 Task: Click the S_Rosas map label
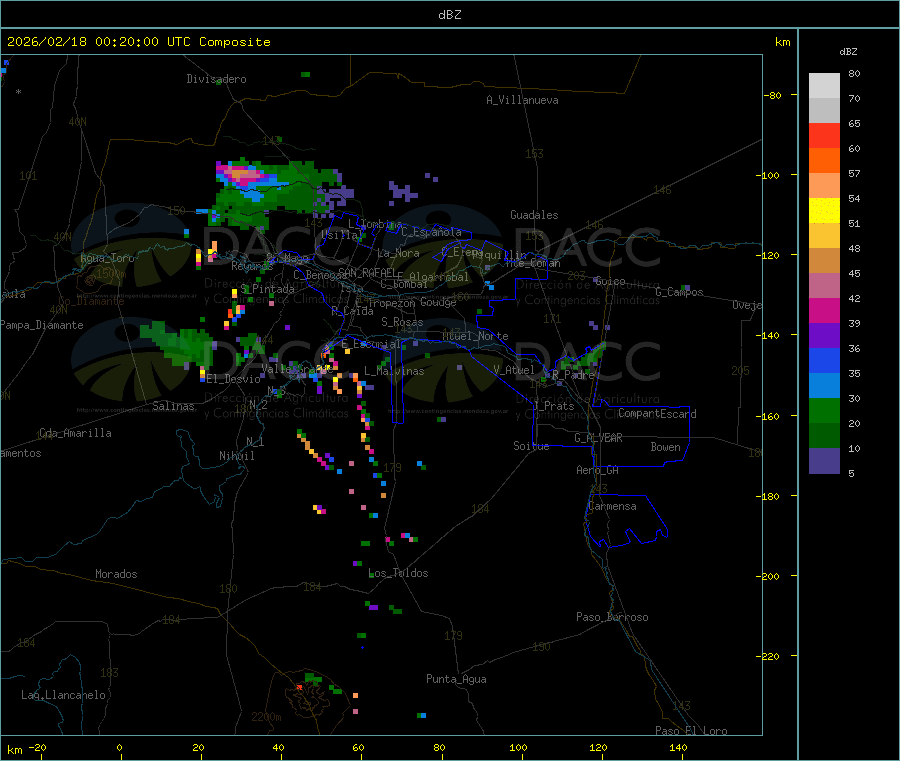(402, 322)
